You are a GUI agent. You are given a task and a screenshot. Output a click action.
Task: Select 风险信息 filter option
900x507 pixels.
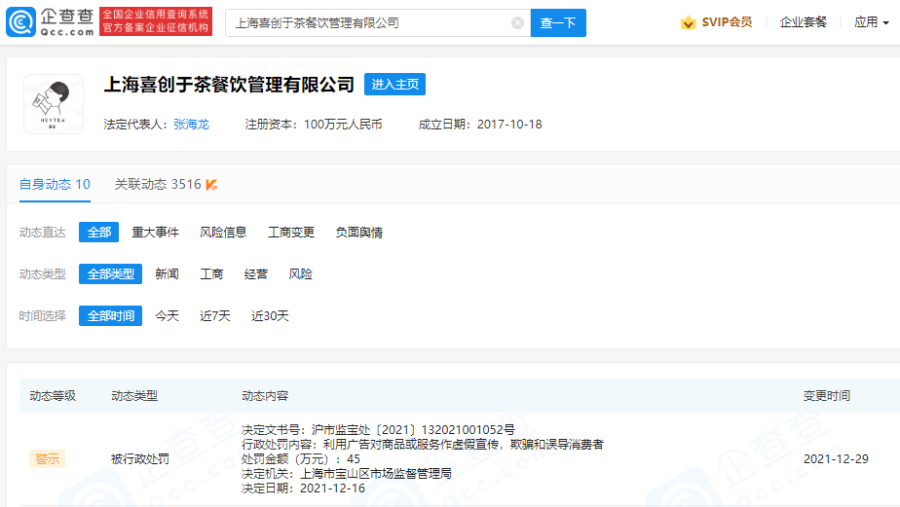[223, 232]
